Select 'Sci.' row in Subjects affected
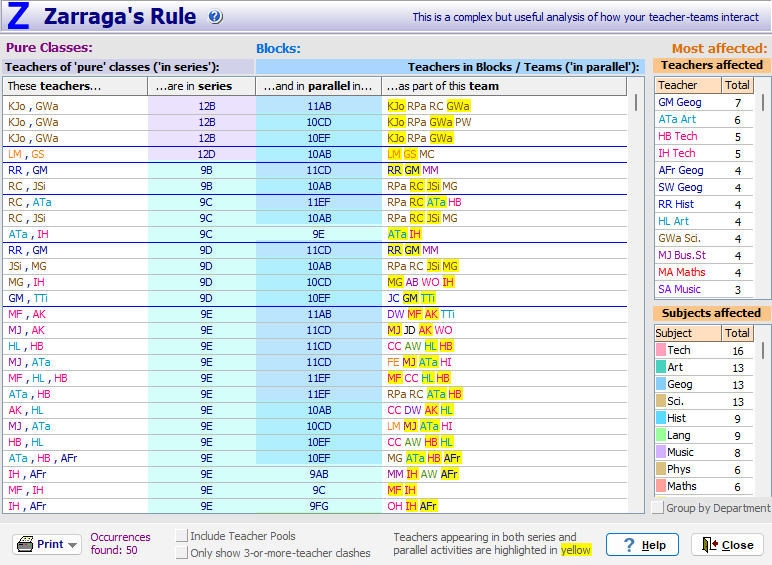Image resolution: width=772 pixels, height=565 pixels. (704, 401)
